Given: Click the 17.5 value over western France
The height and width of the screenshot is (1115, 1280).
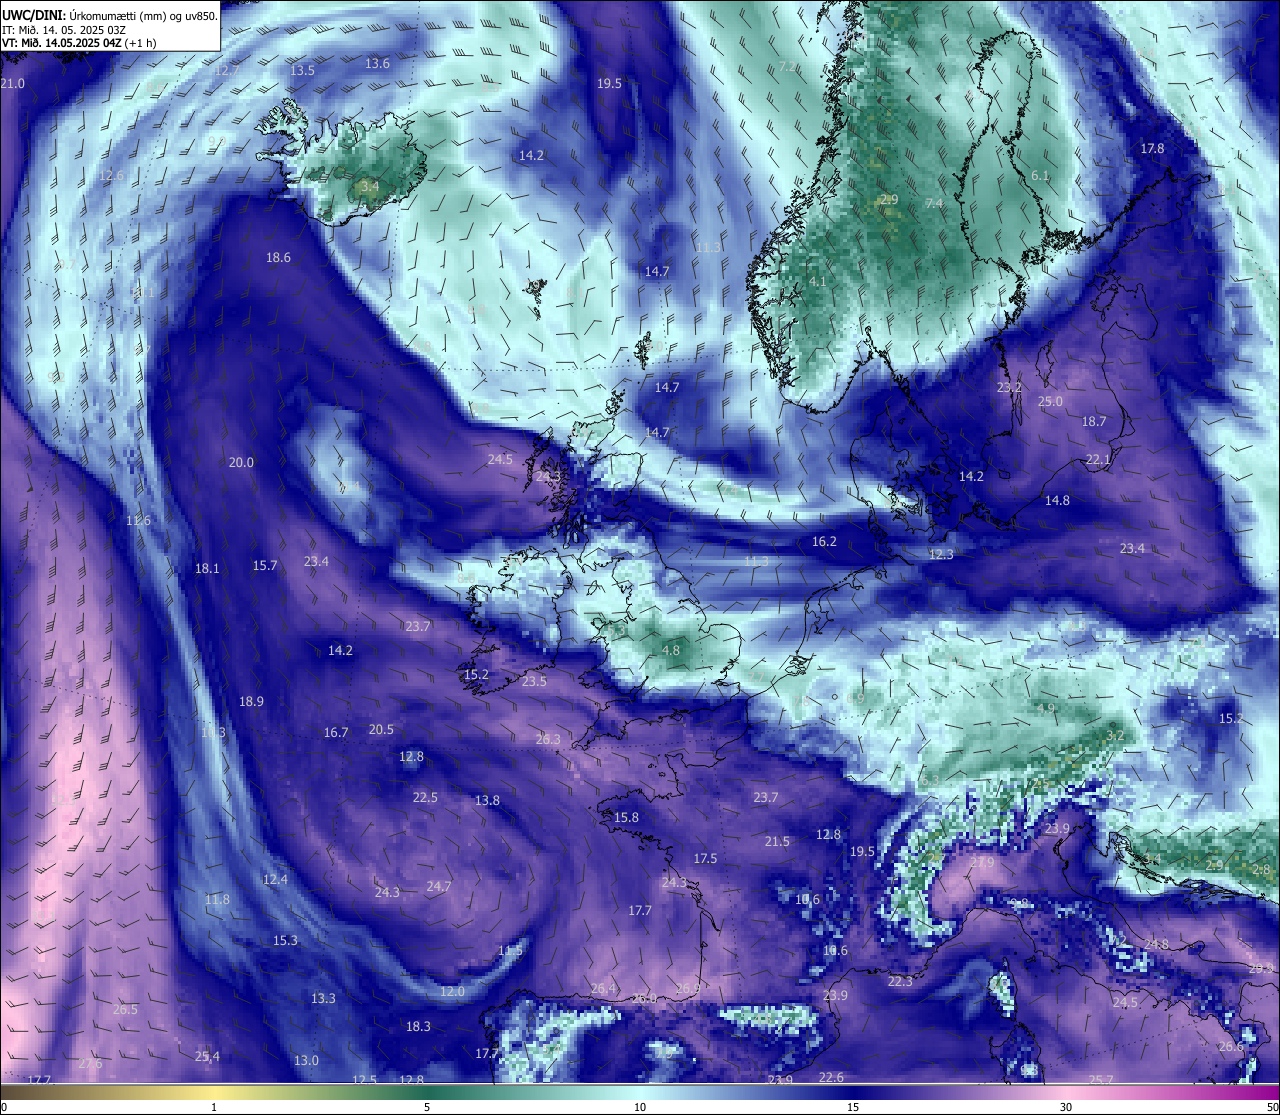Looking at the screenshot, I should point(705,859).
